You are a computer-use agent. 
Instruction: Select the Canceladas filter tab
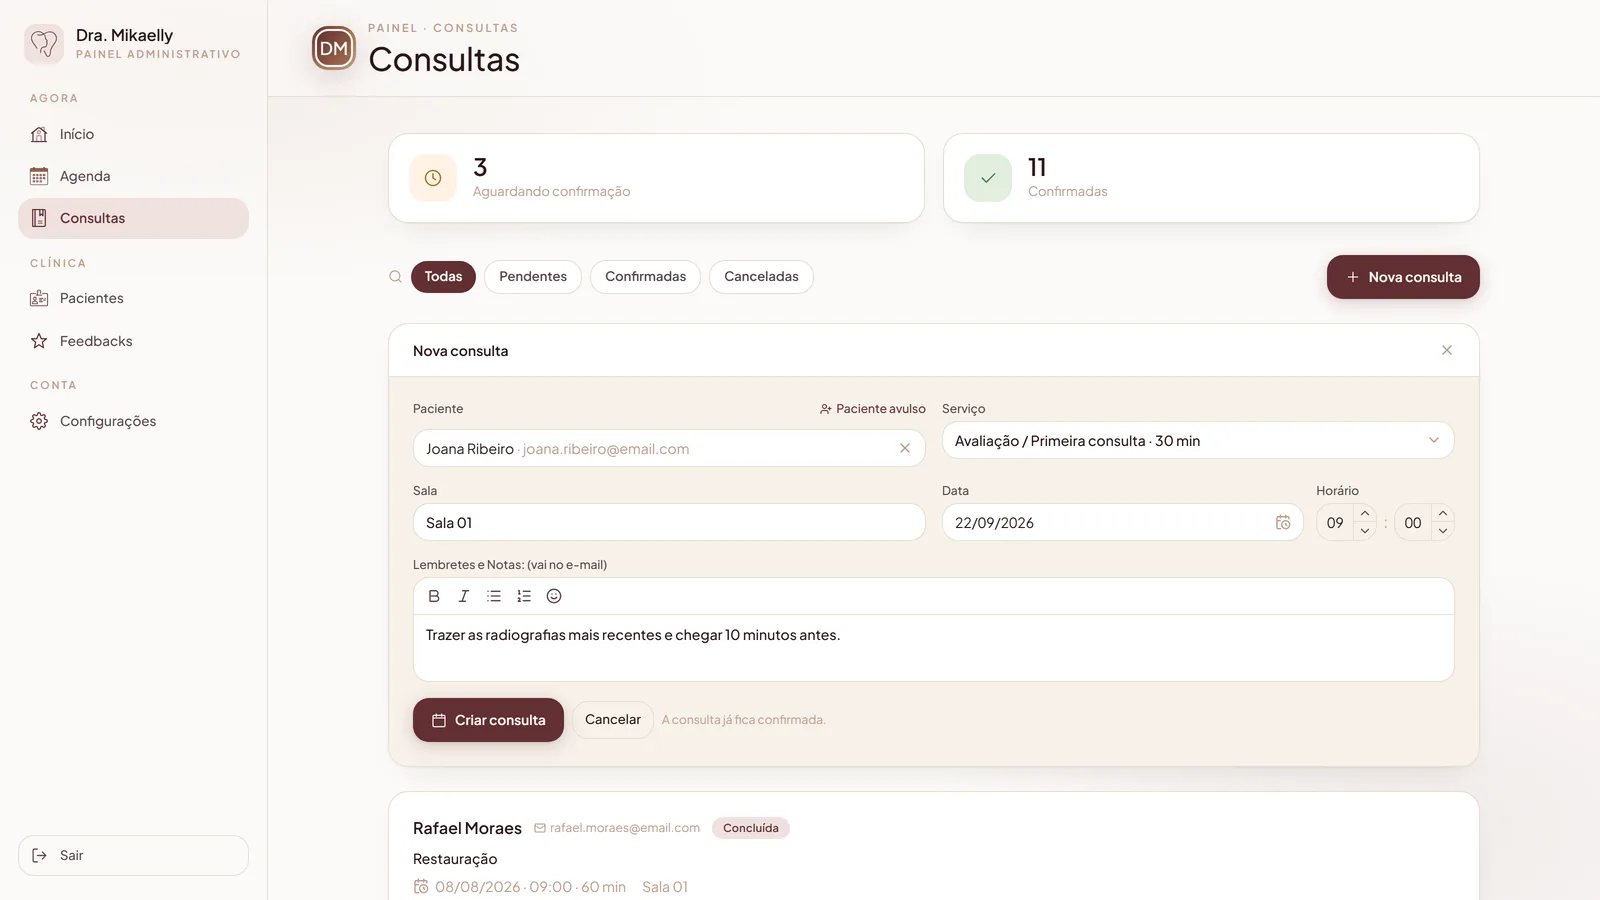point(761,277)
